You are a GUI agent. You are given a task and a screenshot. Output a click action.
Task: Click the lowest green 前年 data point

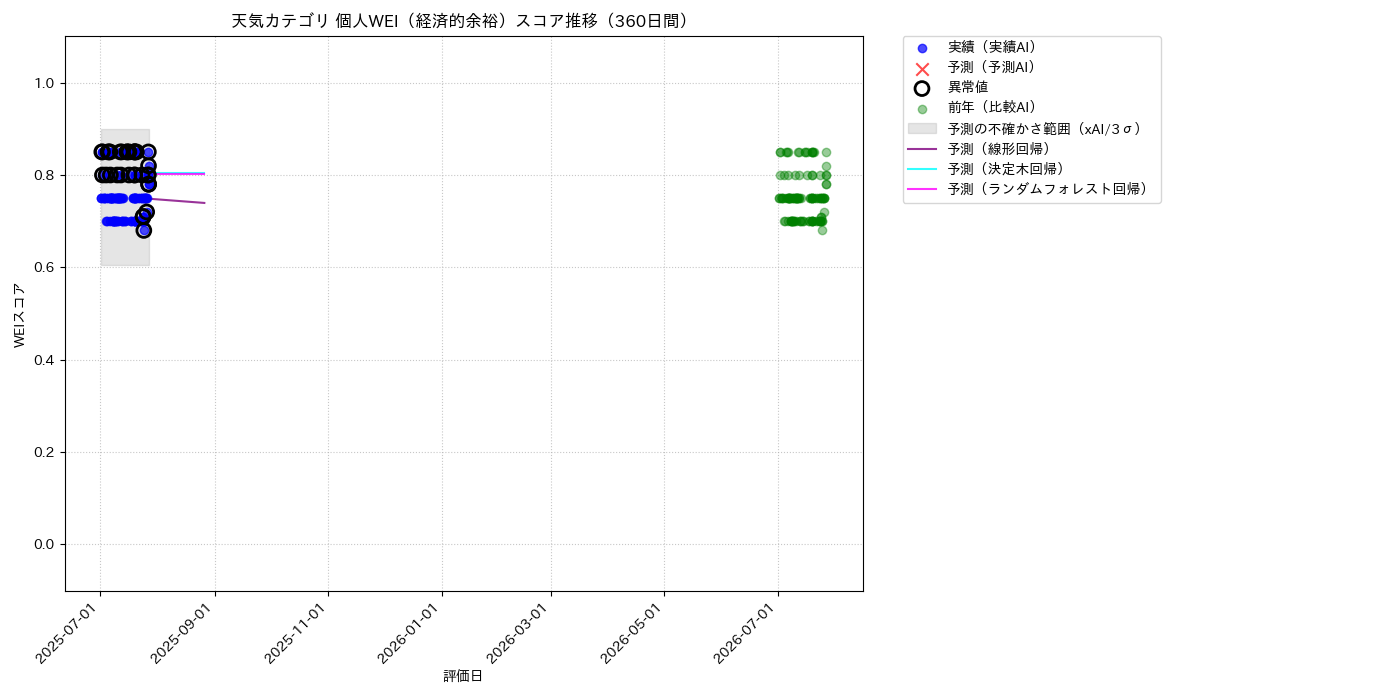[822, 230]
